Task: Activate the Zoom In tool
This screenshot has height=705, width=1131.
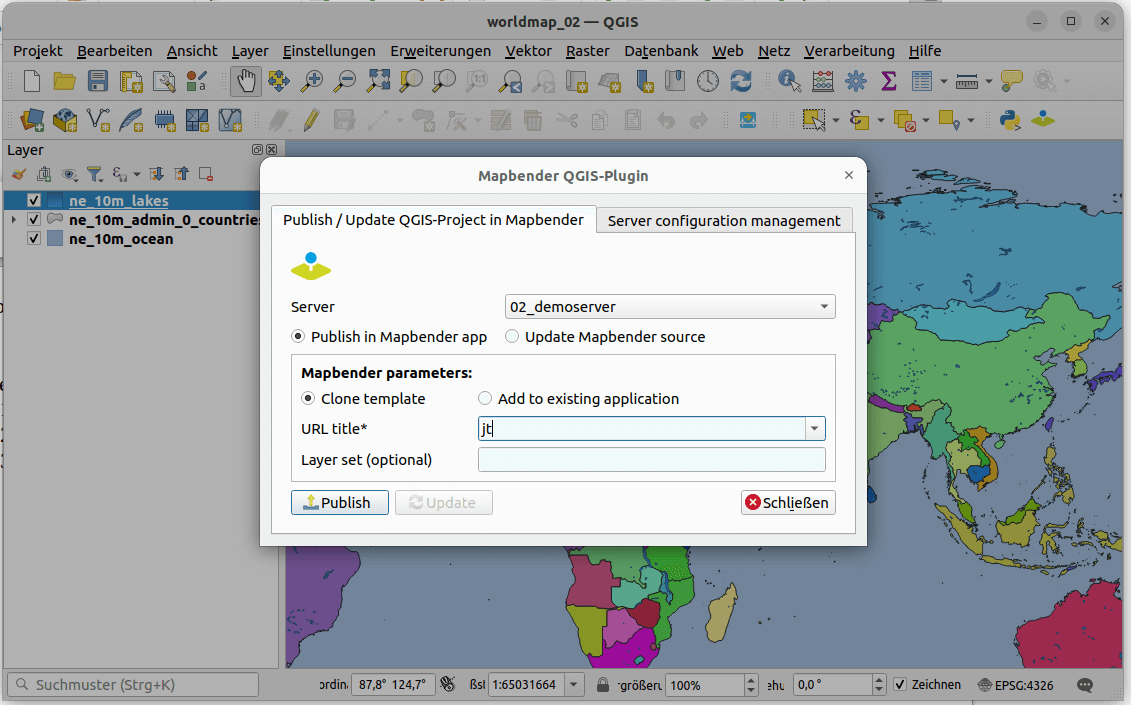Action: (312, 82)
